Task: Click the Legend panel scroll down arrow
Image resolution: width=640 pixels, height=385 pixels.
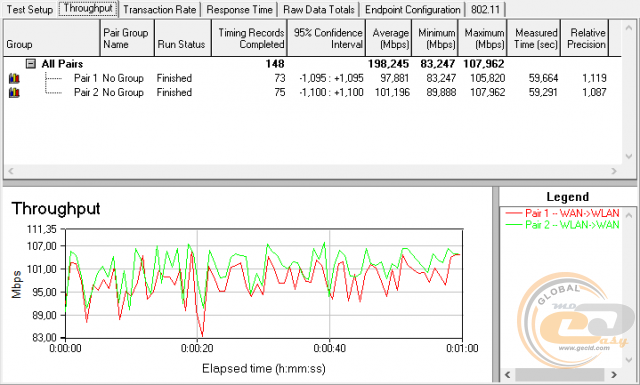Action: click(x=629, y=360)
